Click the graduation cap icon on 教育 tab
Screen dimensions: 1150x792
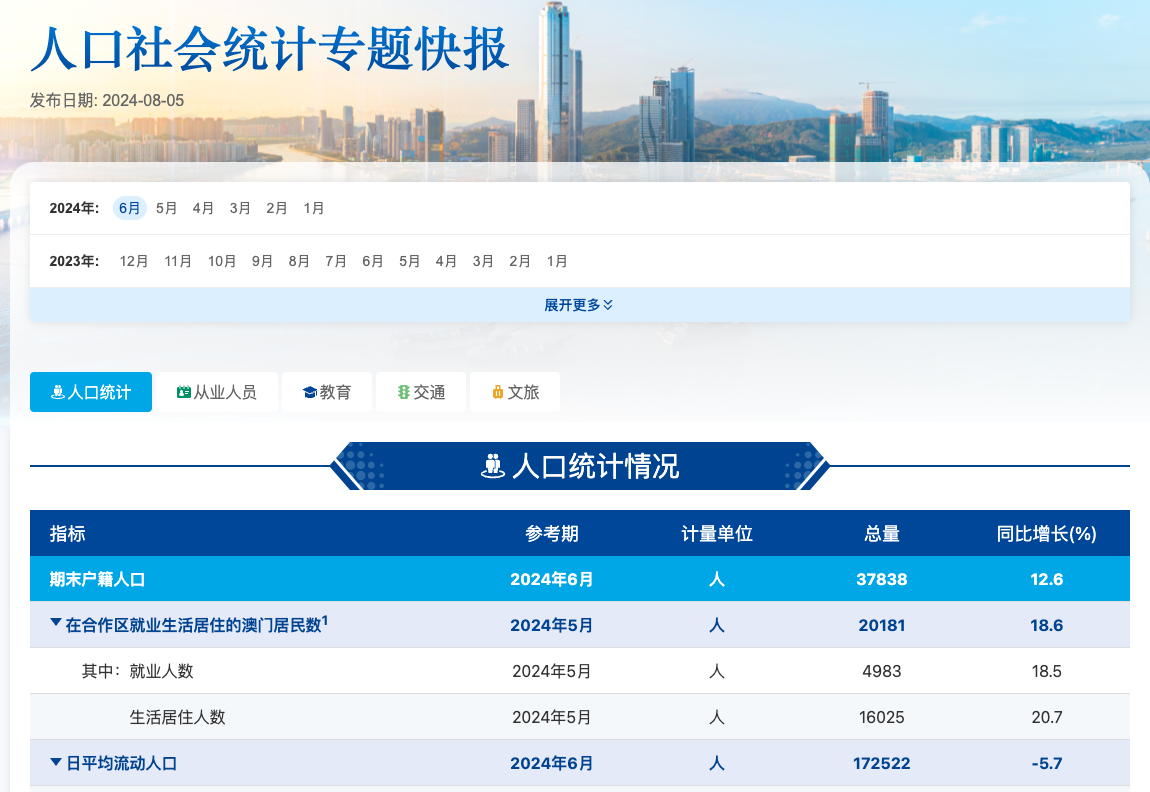click(x=309, y=393)
